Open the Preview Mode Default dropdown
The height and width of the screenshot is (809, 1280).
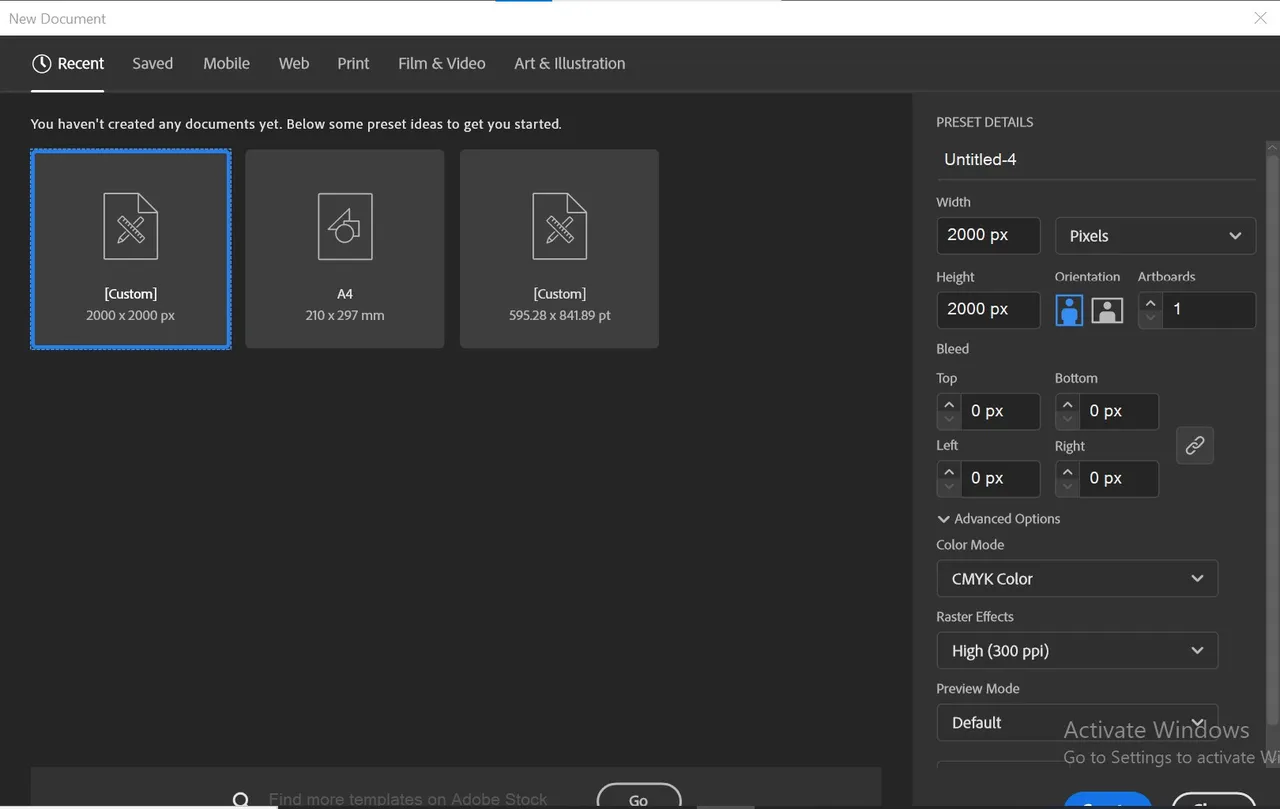tap(1077, 722)
